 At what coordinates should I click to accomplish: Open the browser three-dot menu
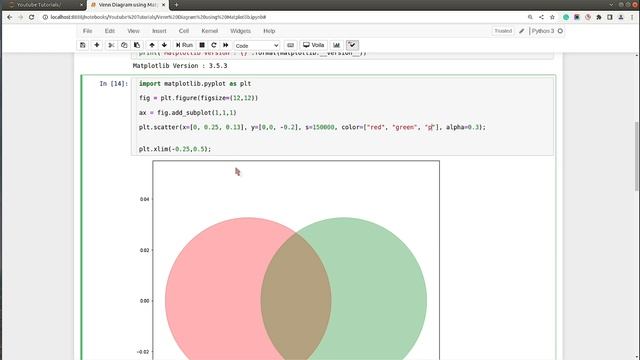(x=632, y=17)
